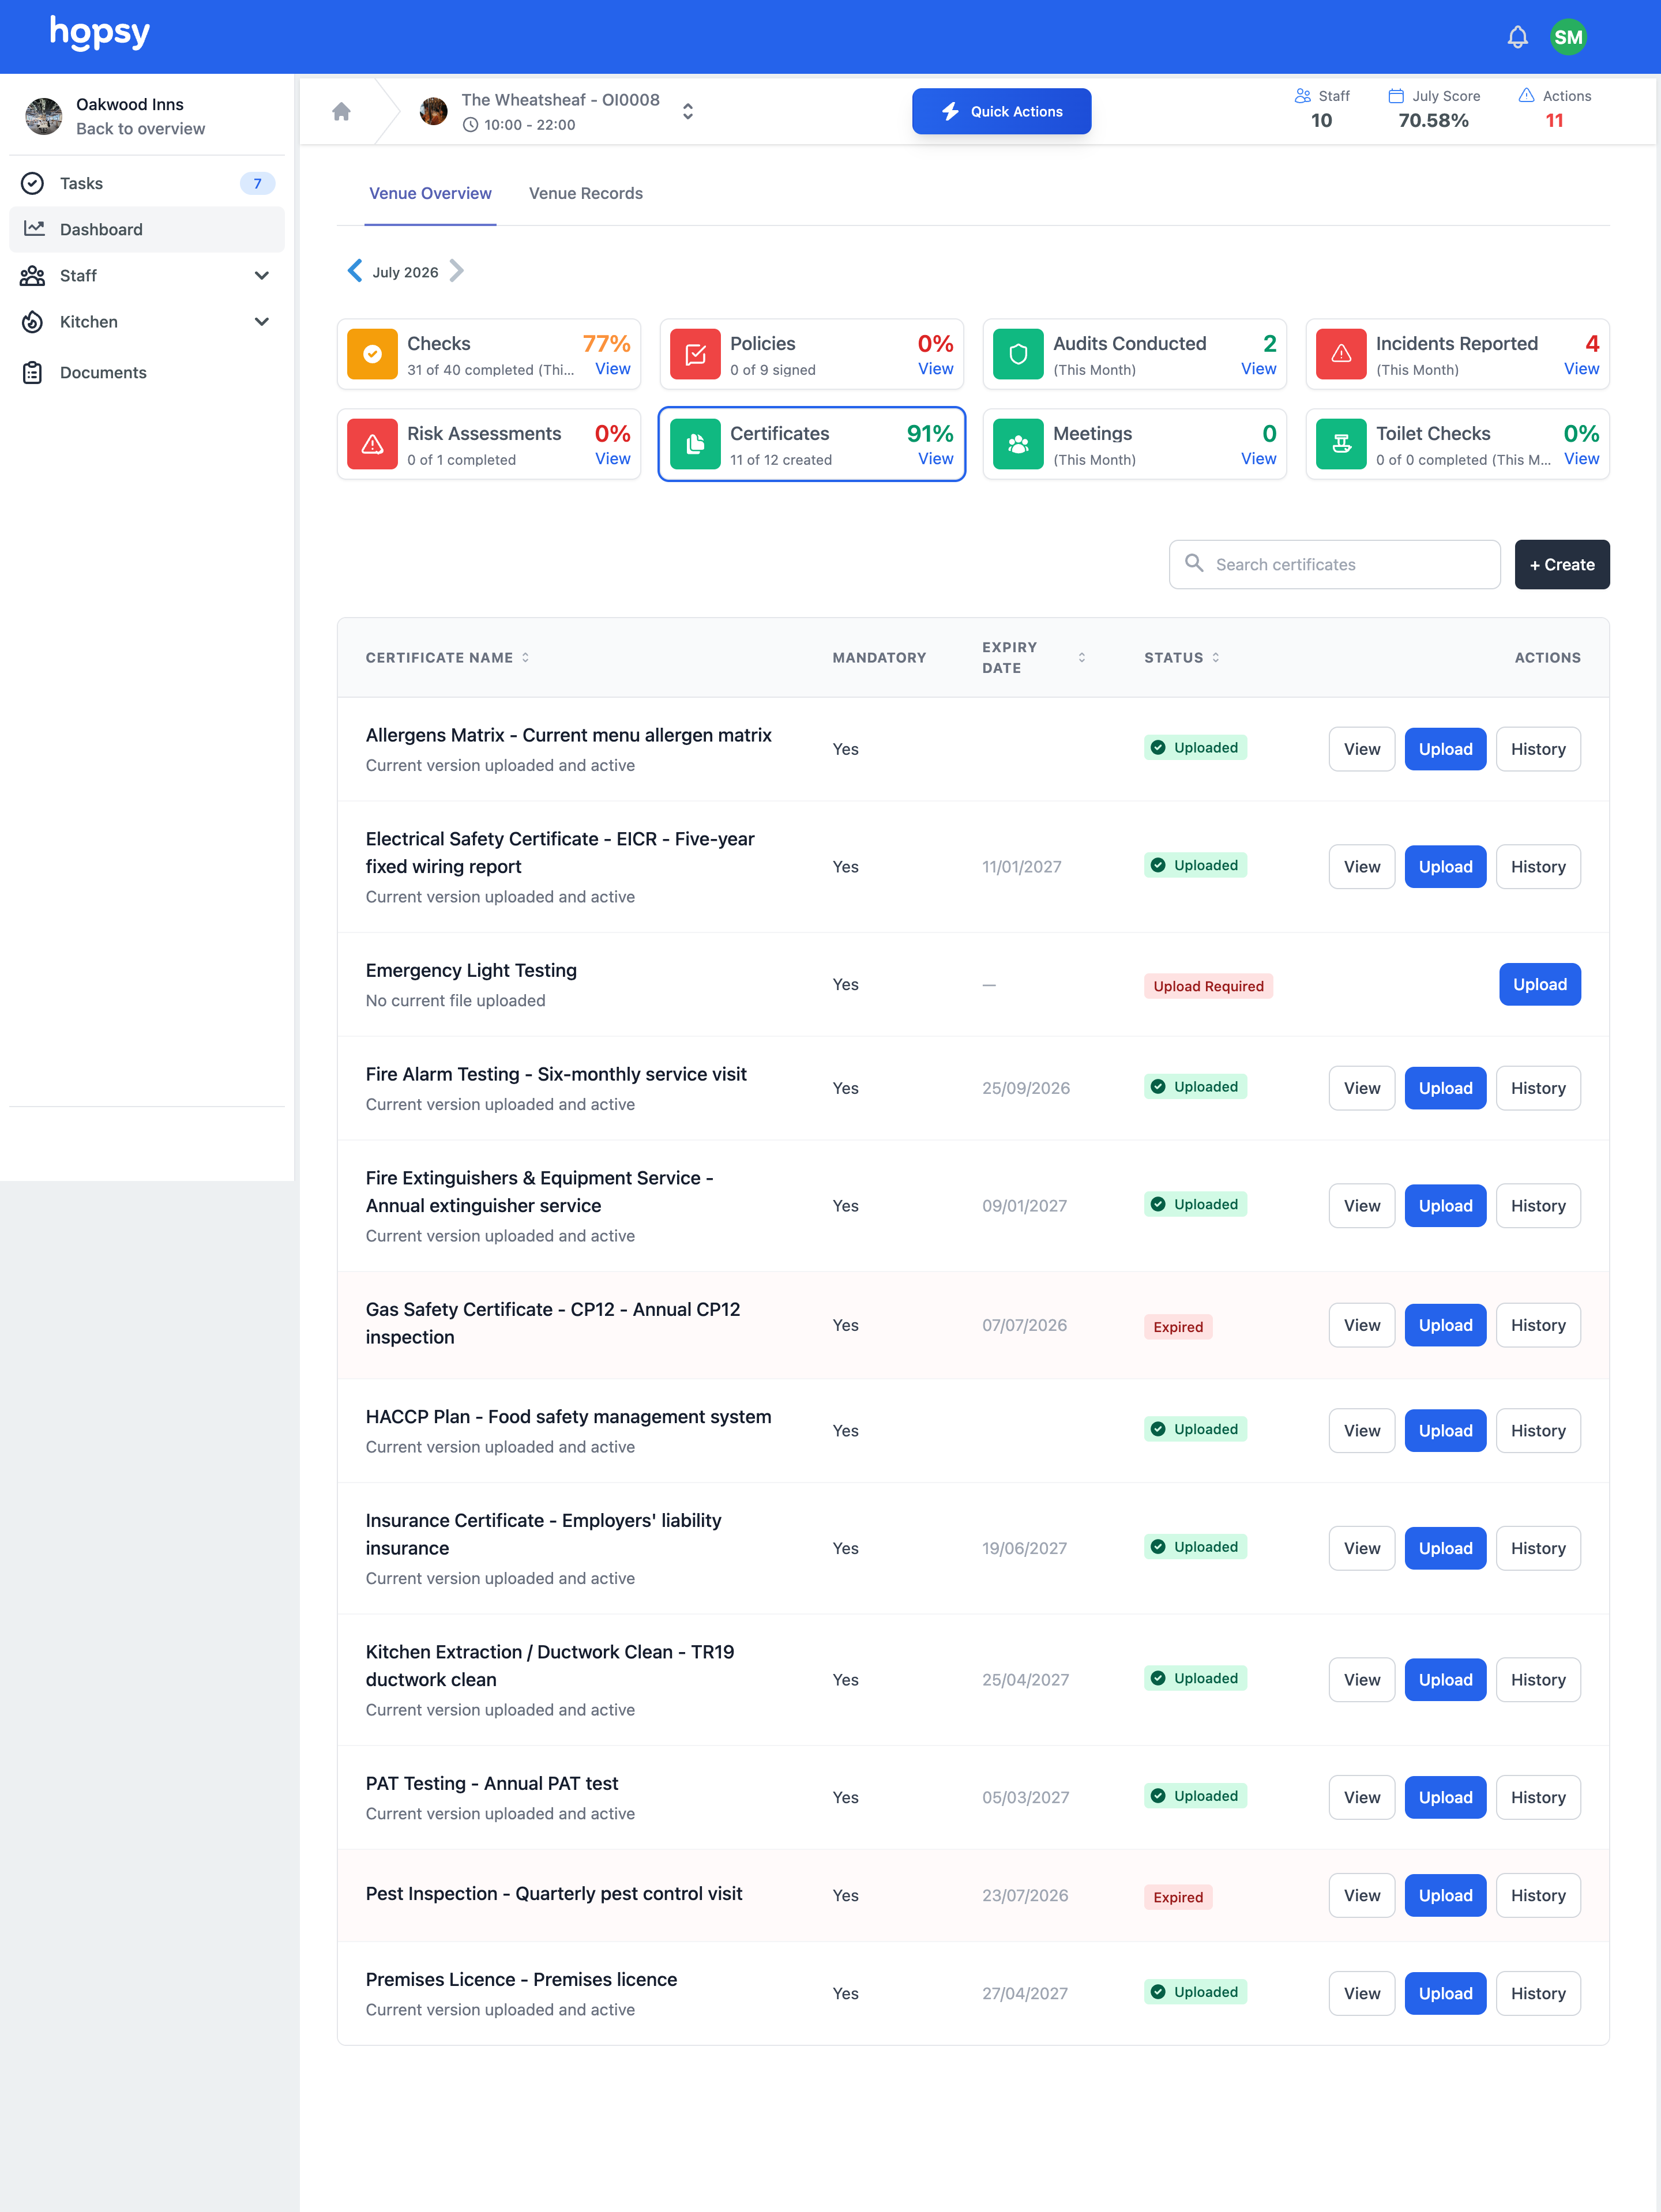Open History for PAT Testing
The width and height of the screenshot is (1661, 2212).
[1538, 1797]
